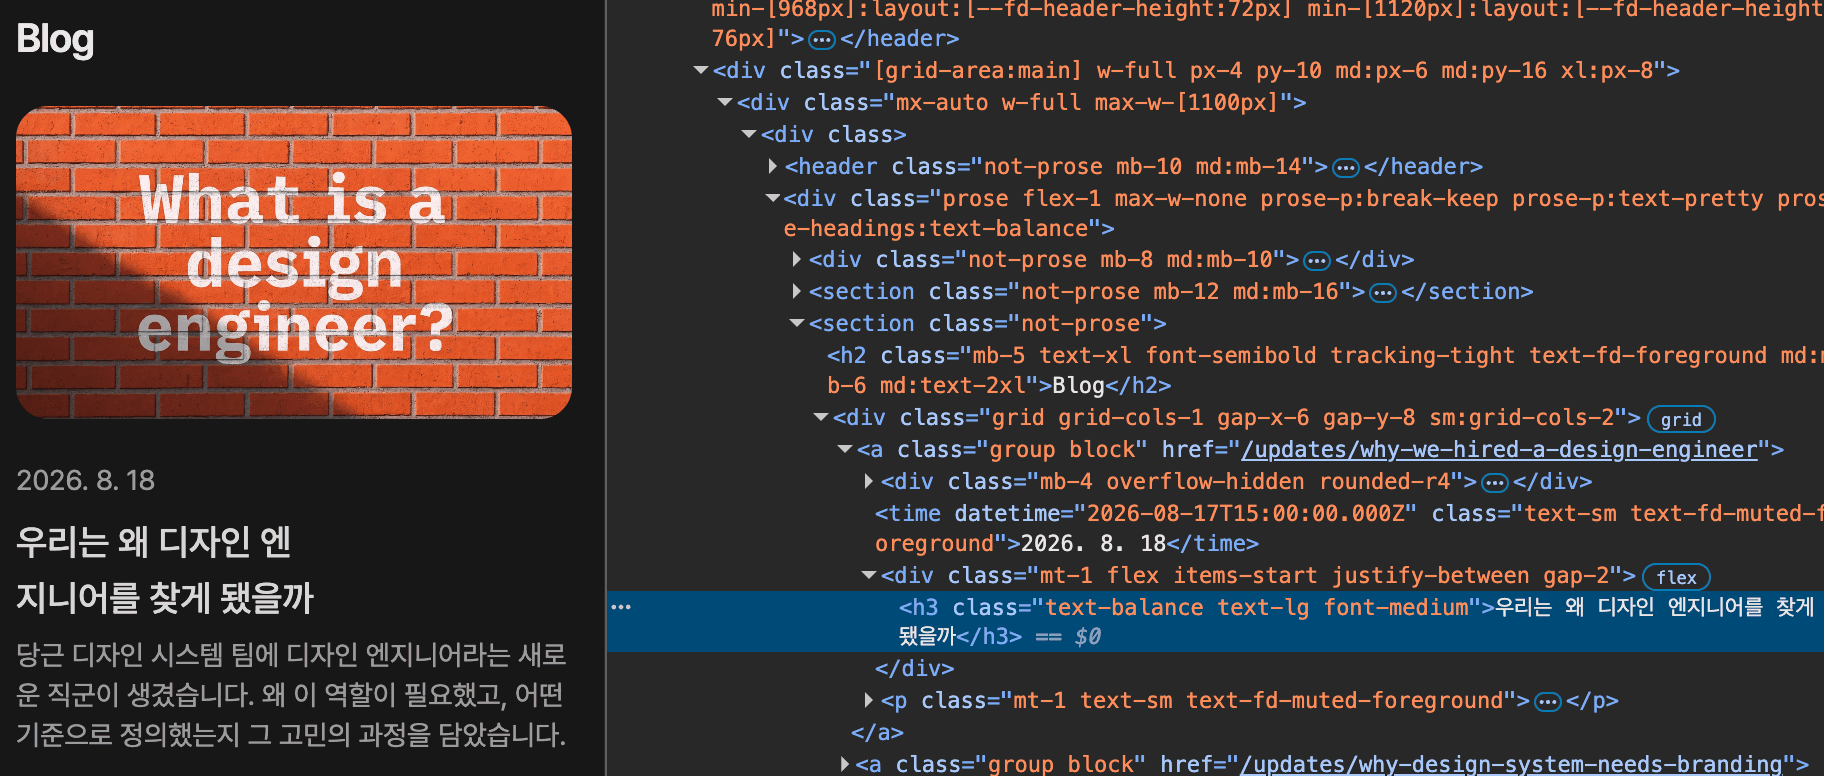Click ellipsis in header not-prose mb-10 element
Screen dimensions: 1824x776
click(1346, 167)
